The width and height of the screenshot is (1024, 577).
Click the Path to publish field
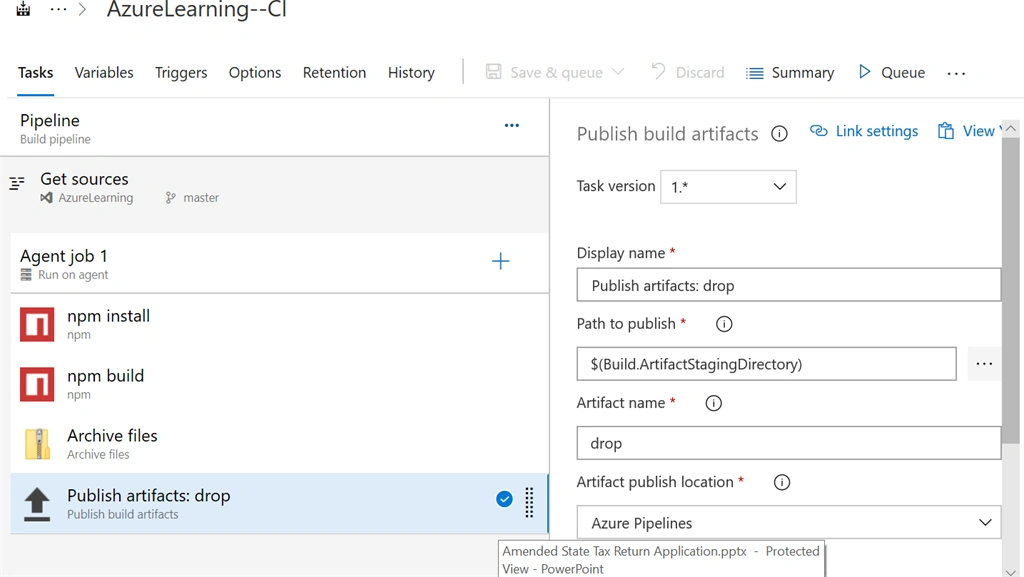pos(766,364)
